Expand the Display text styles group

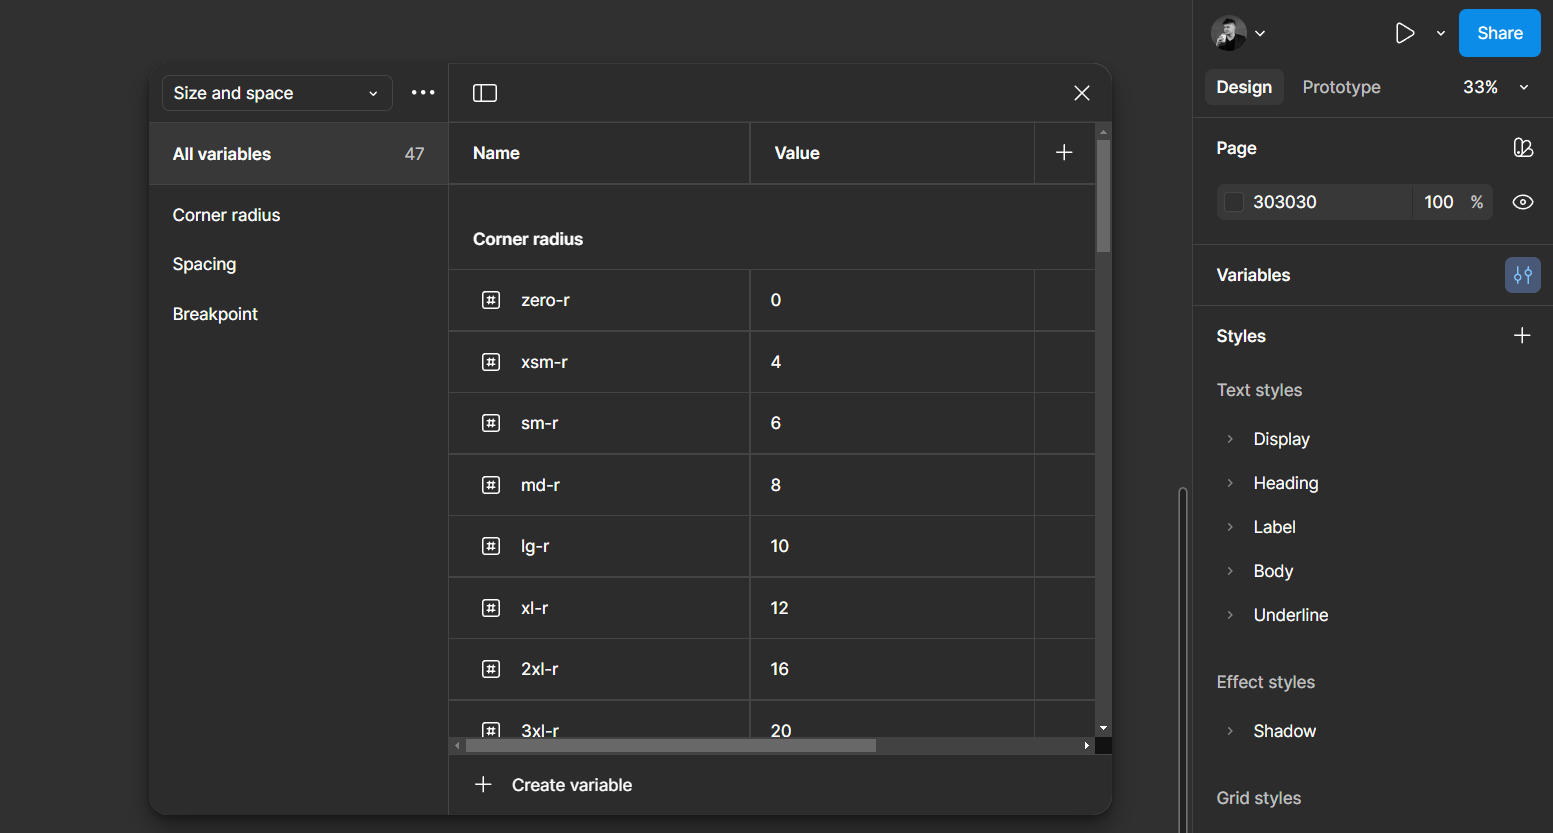pos(1230,439)
